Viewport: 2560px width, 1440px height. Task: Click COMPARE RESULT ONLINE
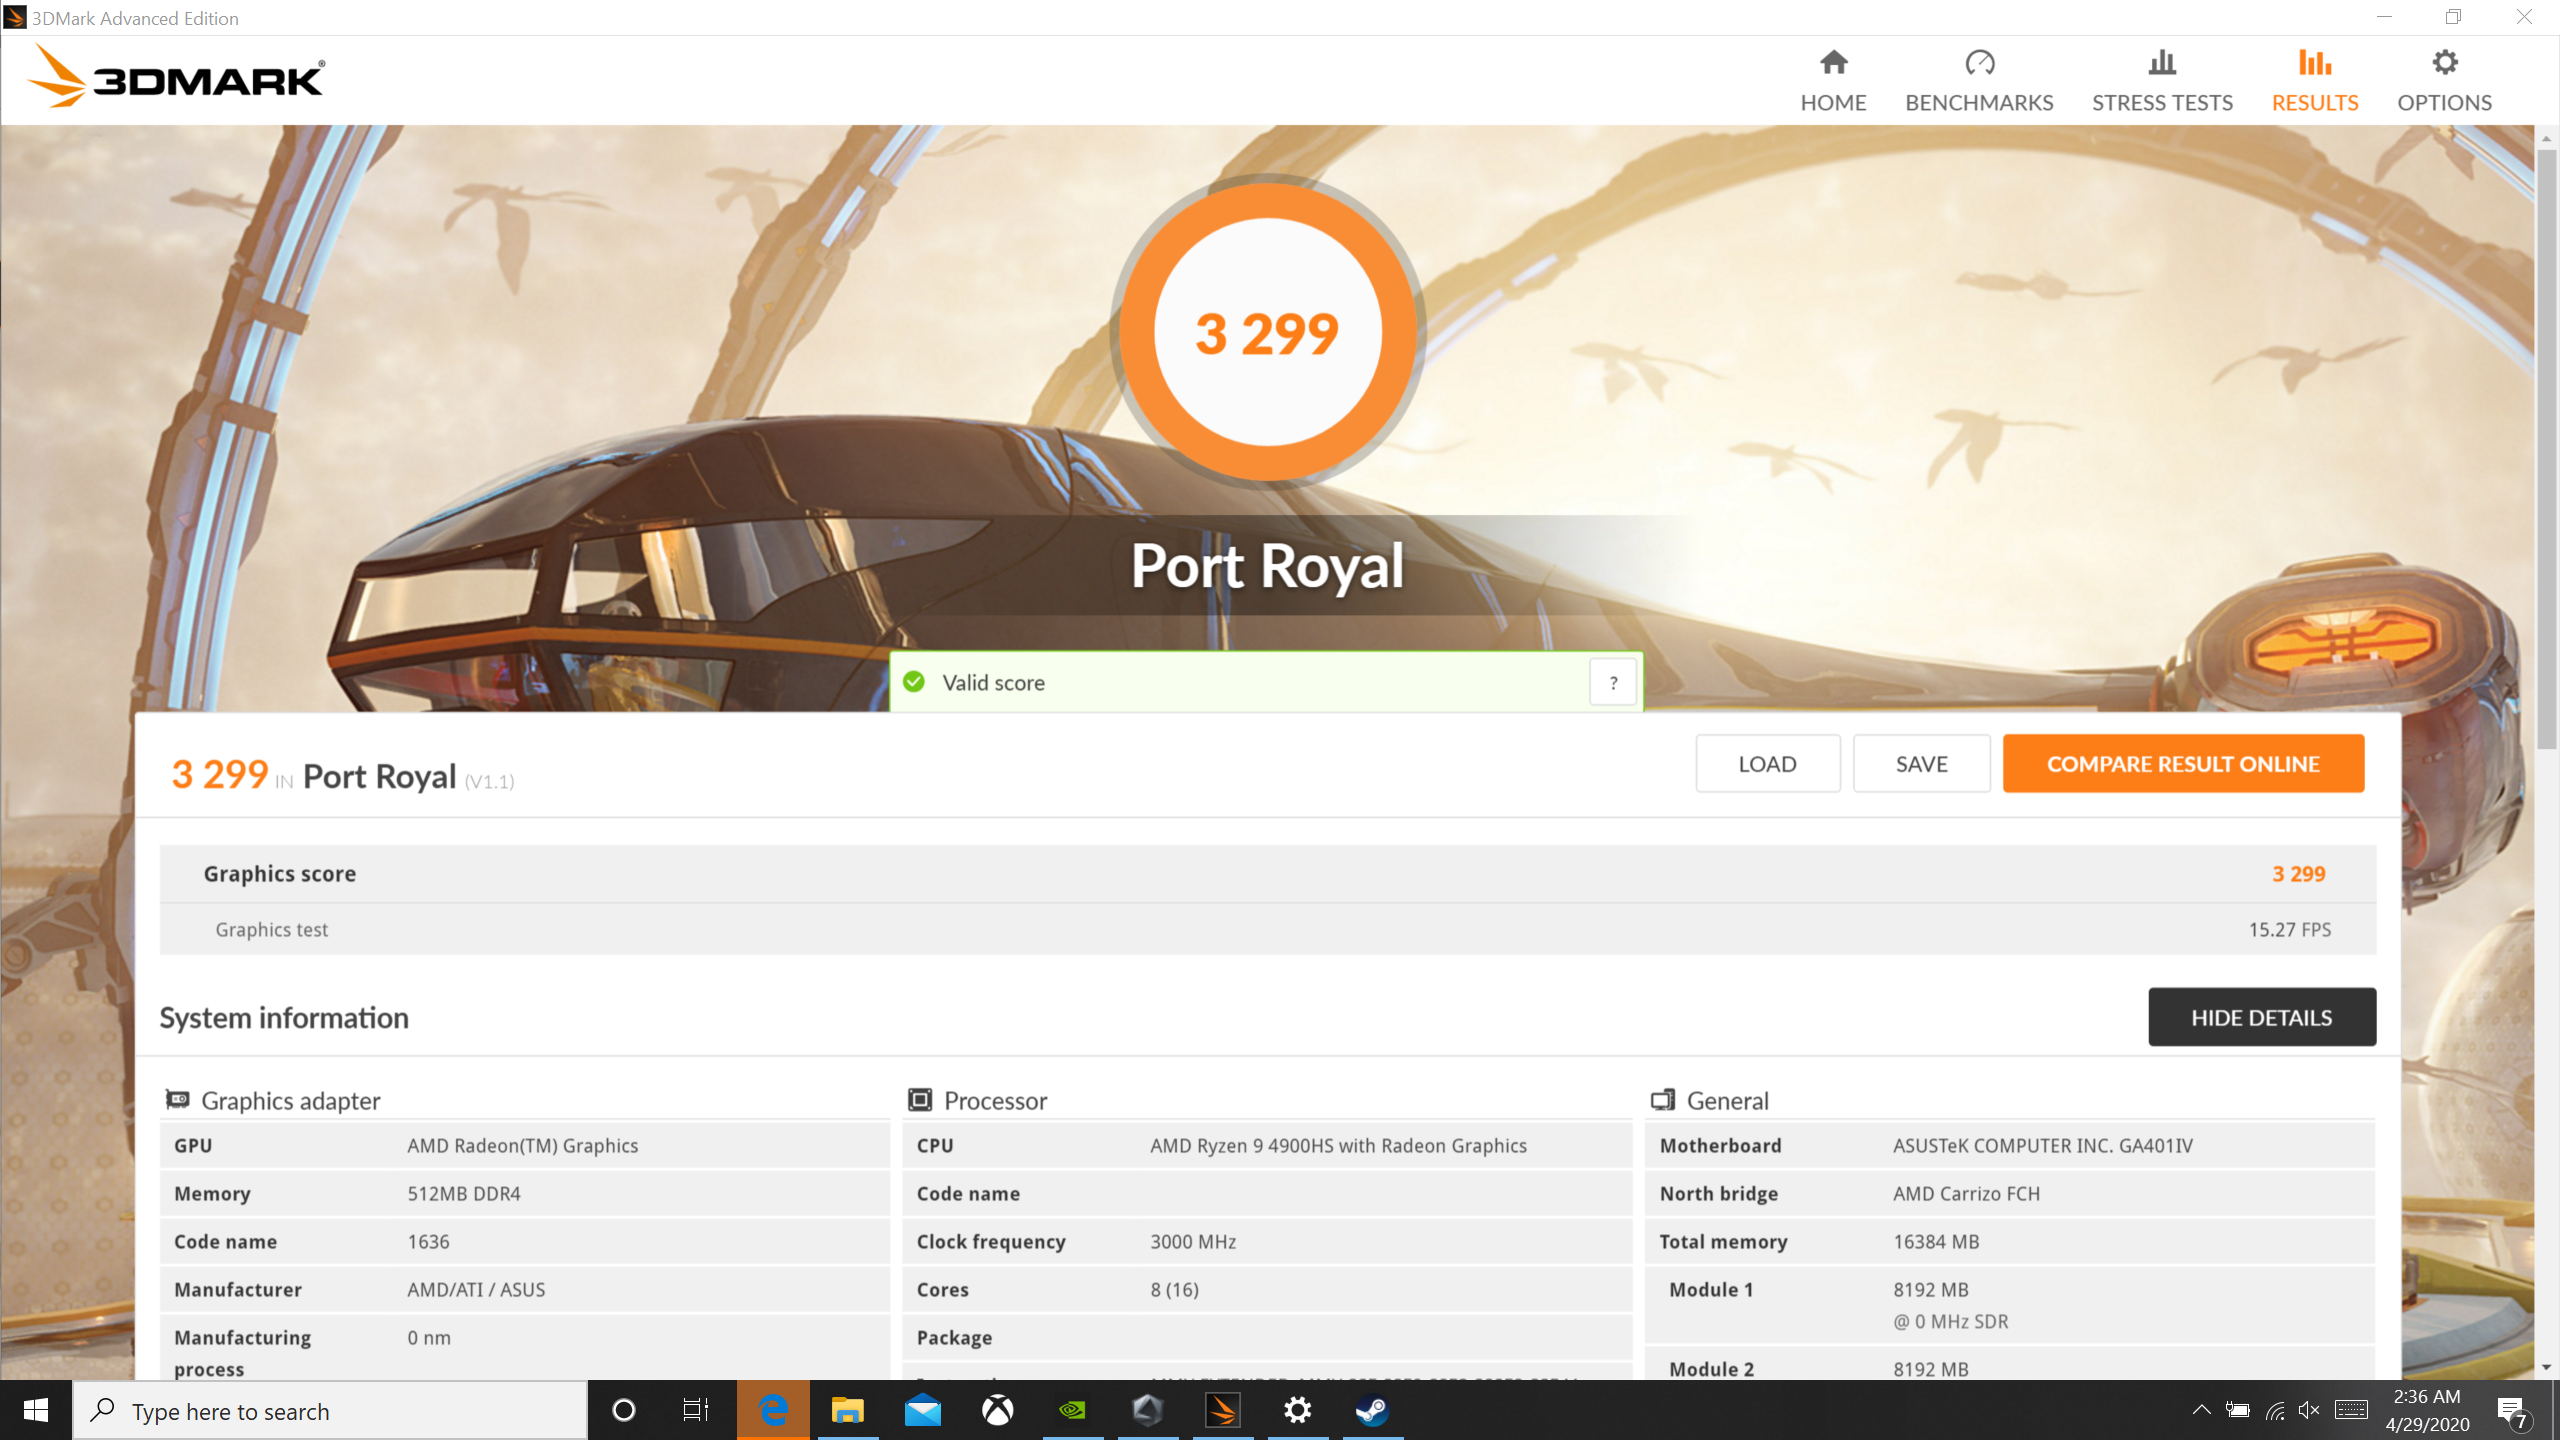point(2183,764)
